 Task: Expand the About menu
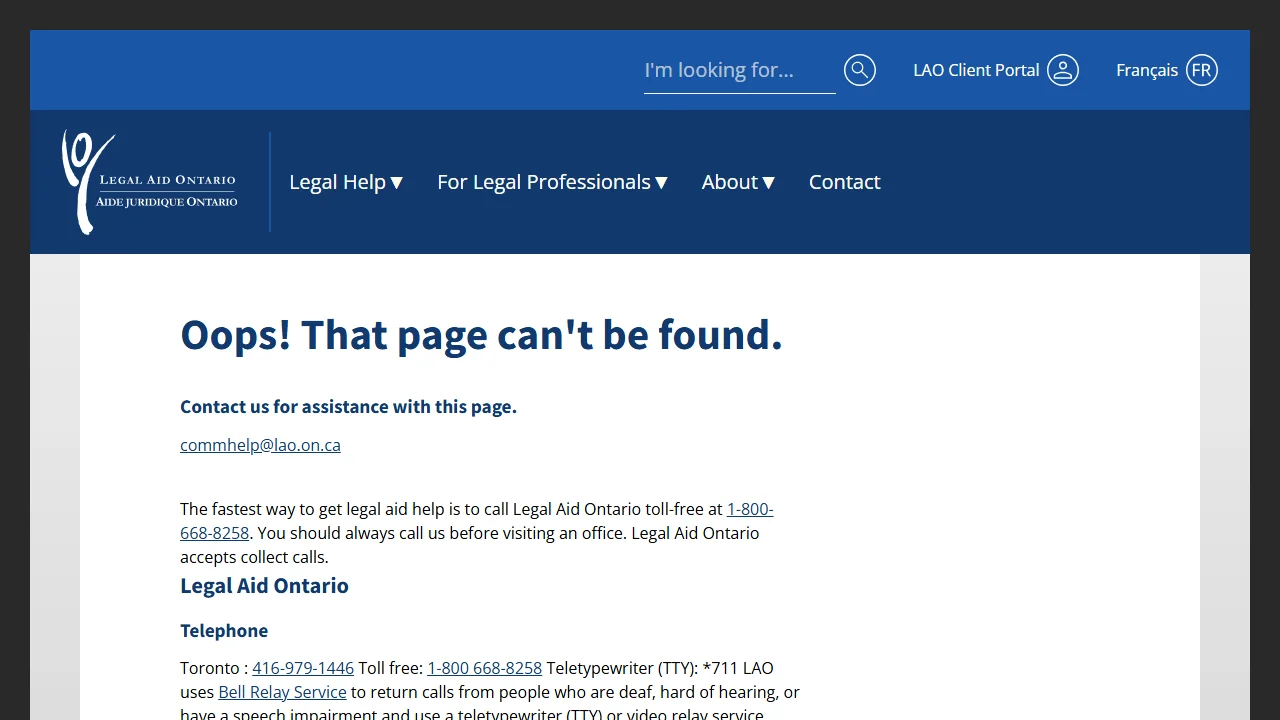tap(738, 182)
